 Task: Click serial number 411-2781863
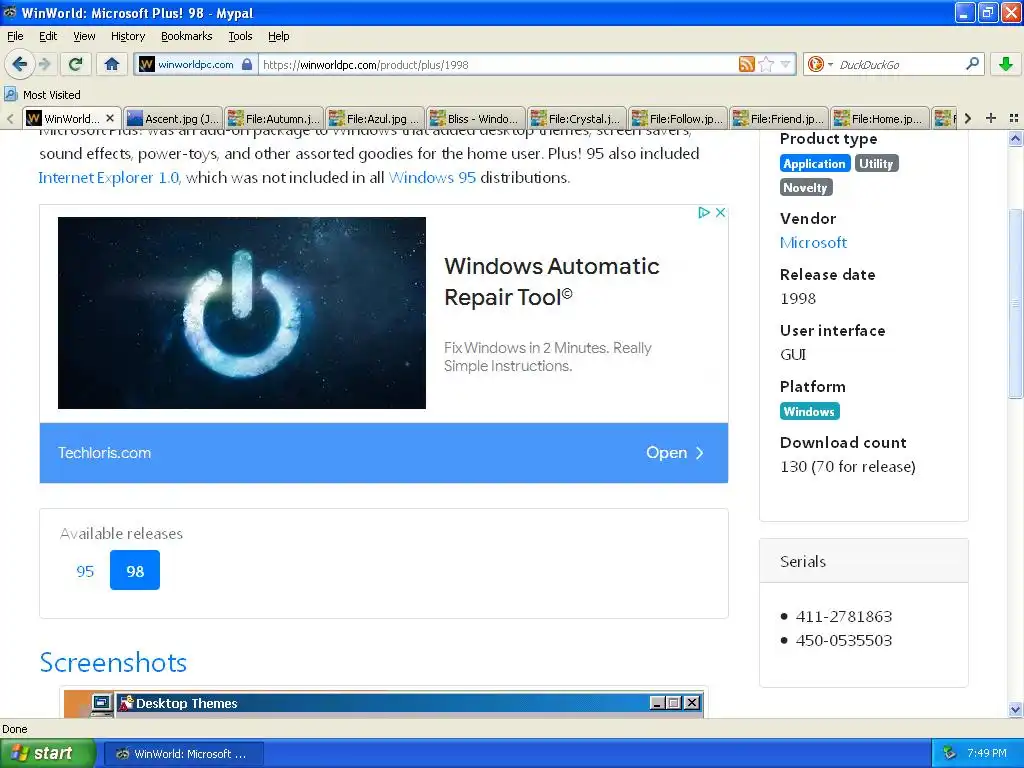[844, 616]
